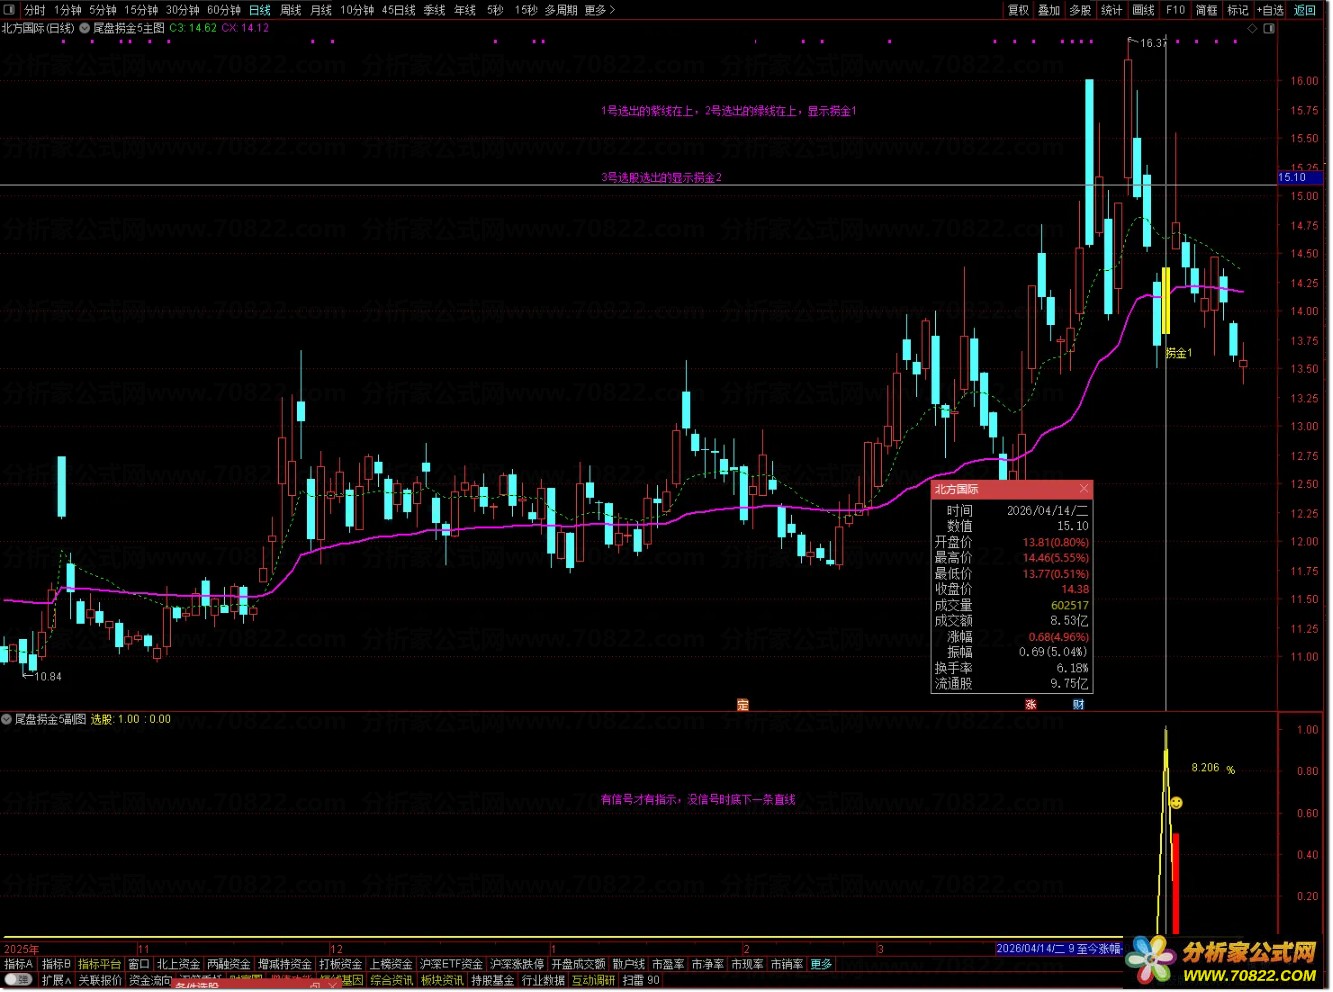Select 北上资金 indicator tab

coord(179,965)
